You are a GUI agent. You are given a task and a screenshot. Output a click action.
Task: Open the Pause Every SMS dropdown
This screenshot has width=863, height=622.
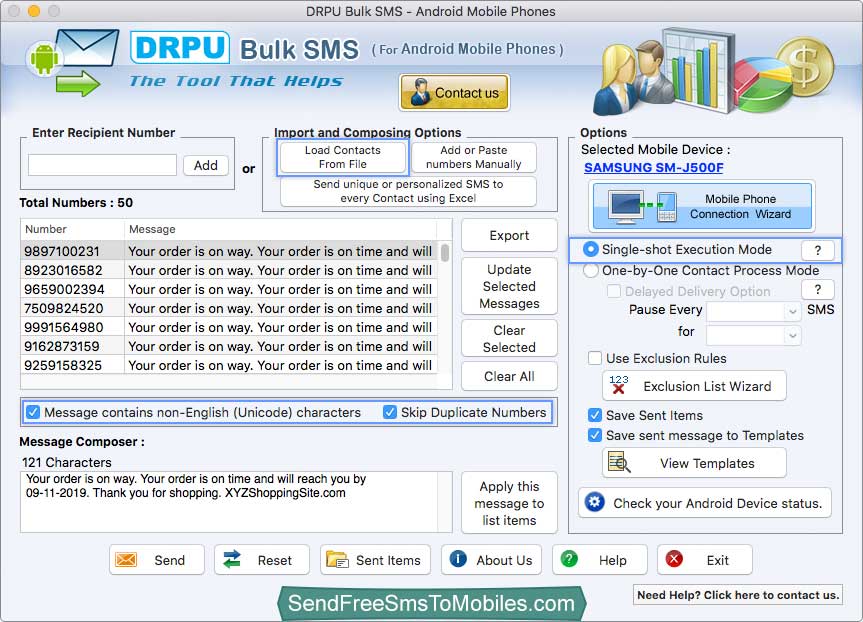click(x=753, y=312)
